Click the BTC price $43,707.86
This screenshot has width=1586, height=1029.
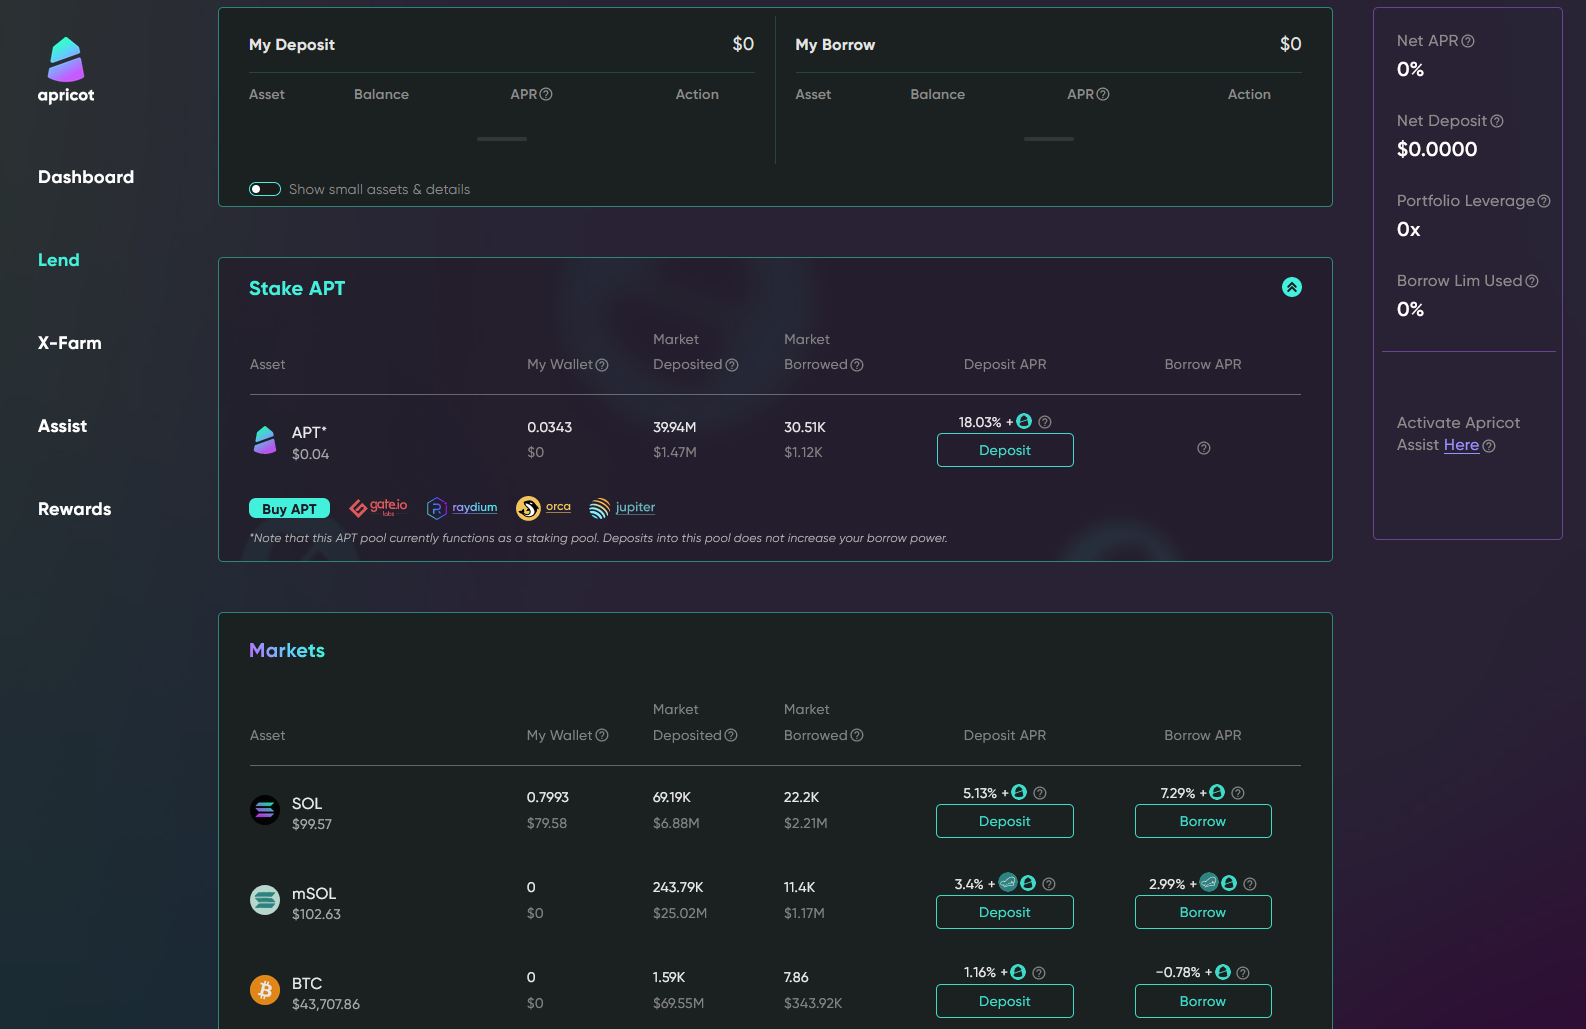tap(326, 1004)
